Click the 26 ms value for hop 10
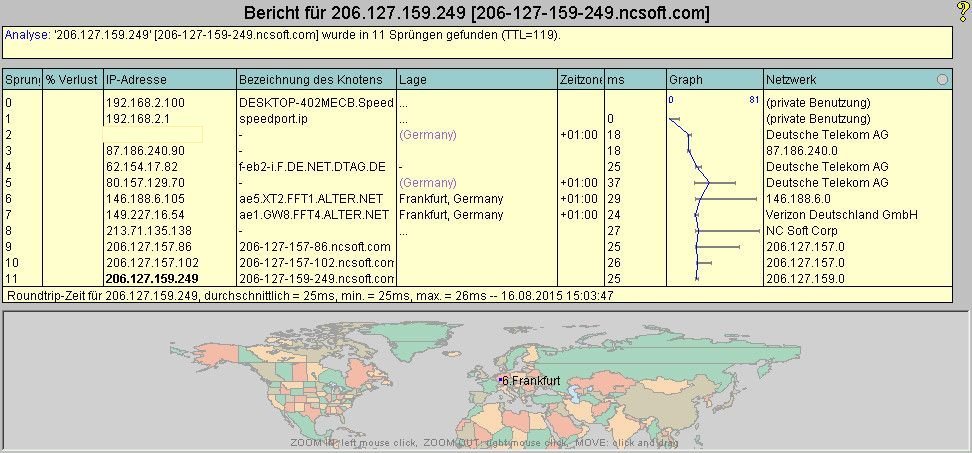This screenshot has width=972, height=453. [614, 263]
